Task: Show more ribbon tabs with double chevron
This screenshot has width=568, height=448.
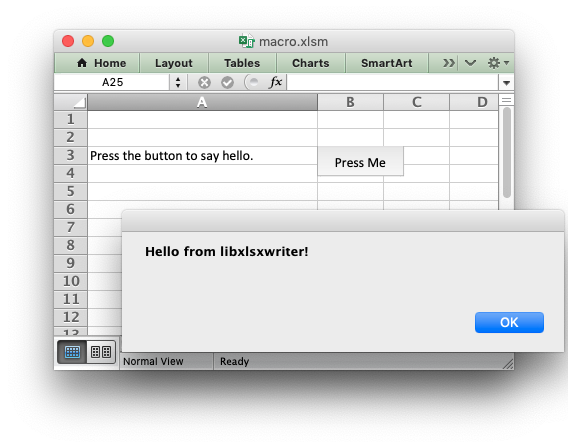Action: pos(449,63)
